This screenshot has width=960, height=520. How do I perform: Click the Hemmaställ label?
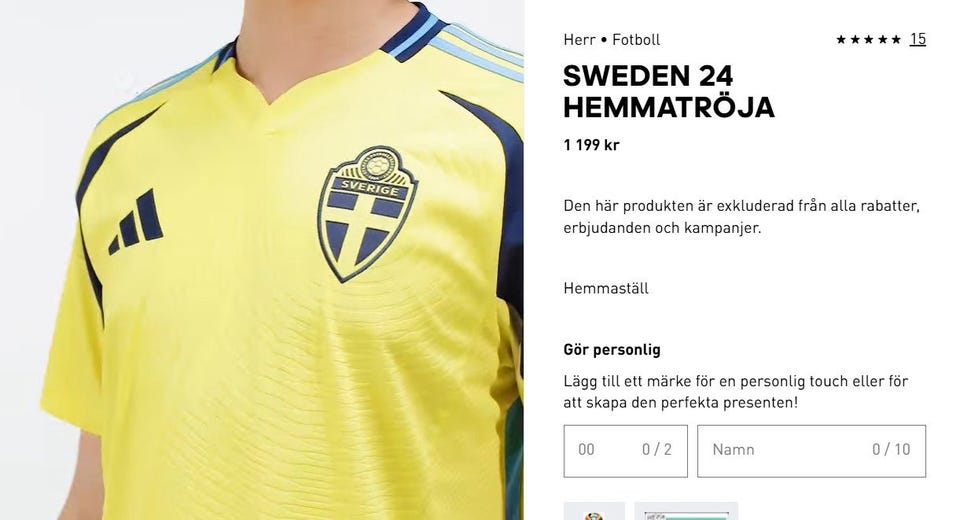606,288
